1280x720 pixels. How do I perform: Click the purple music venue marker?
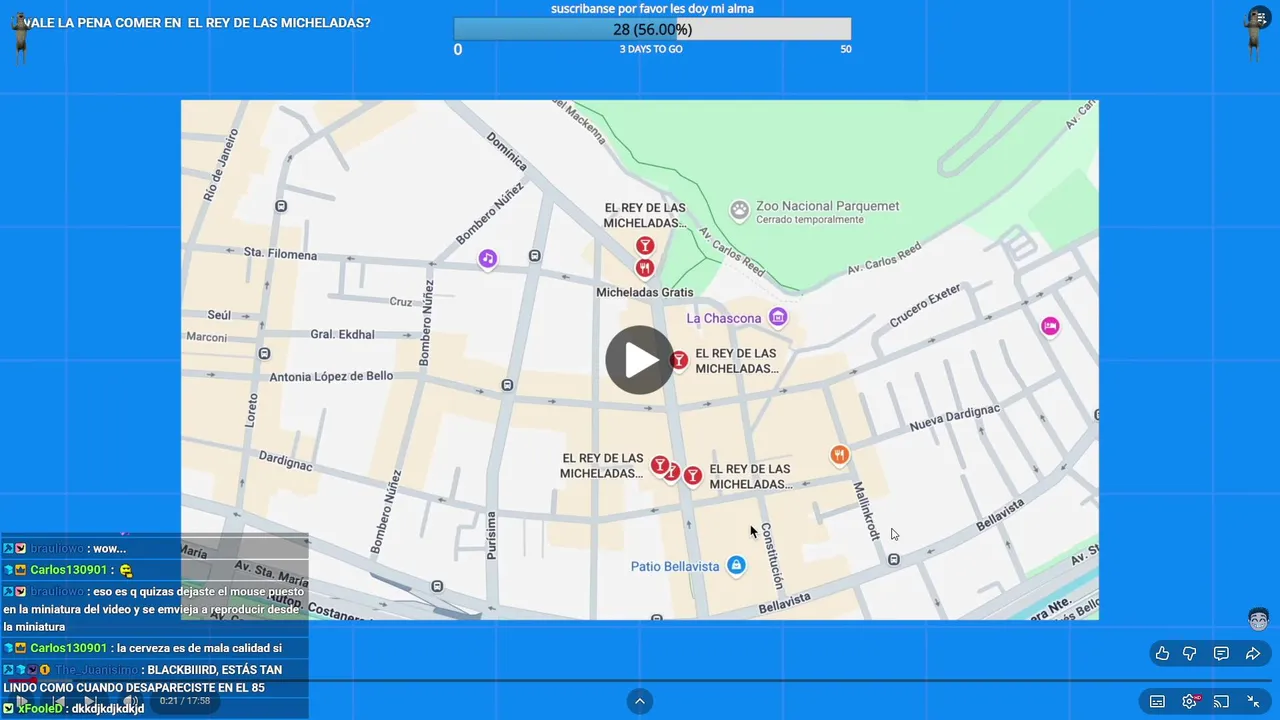[487, 259]
